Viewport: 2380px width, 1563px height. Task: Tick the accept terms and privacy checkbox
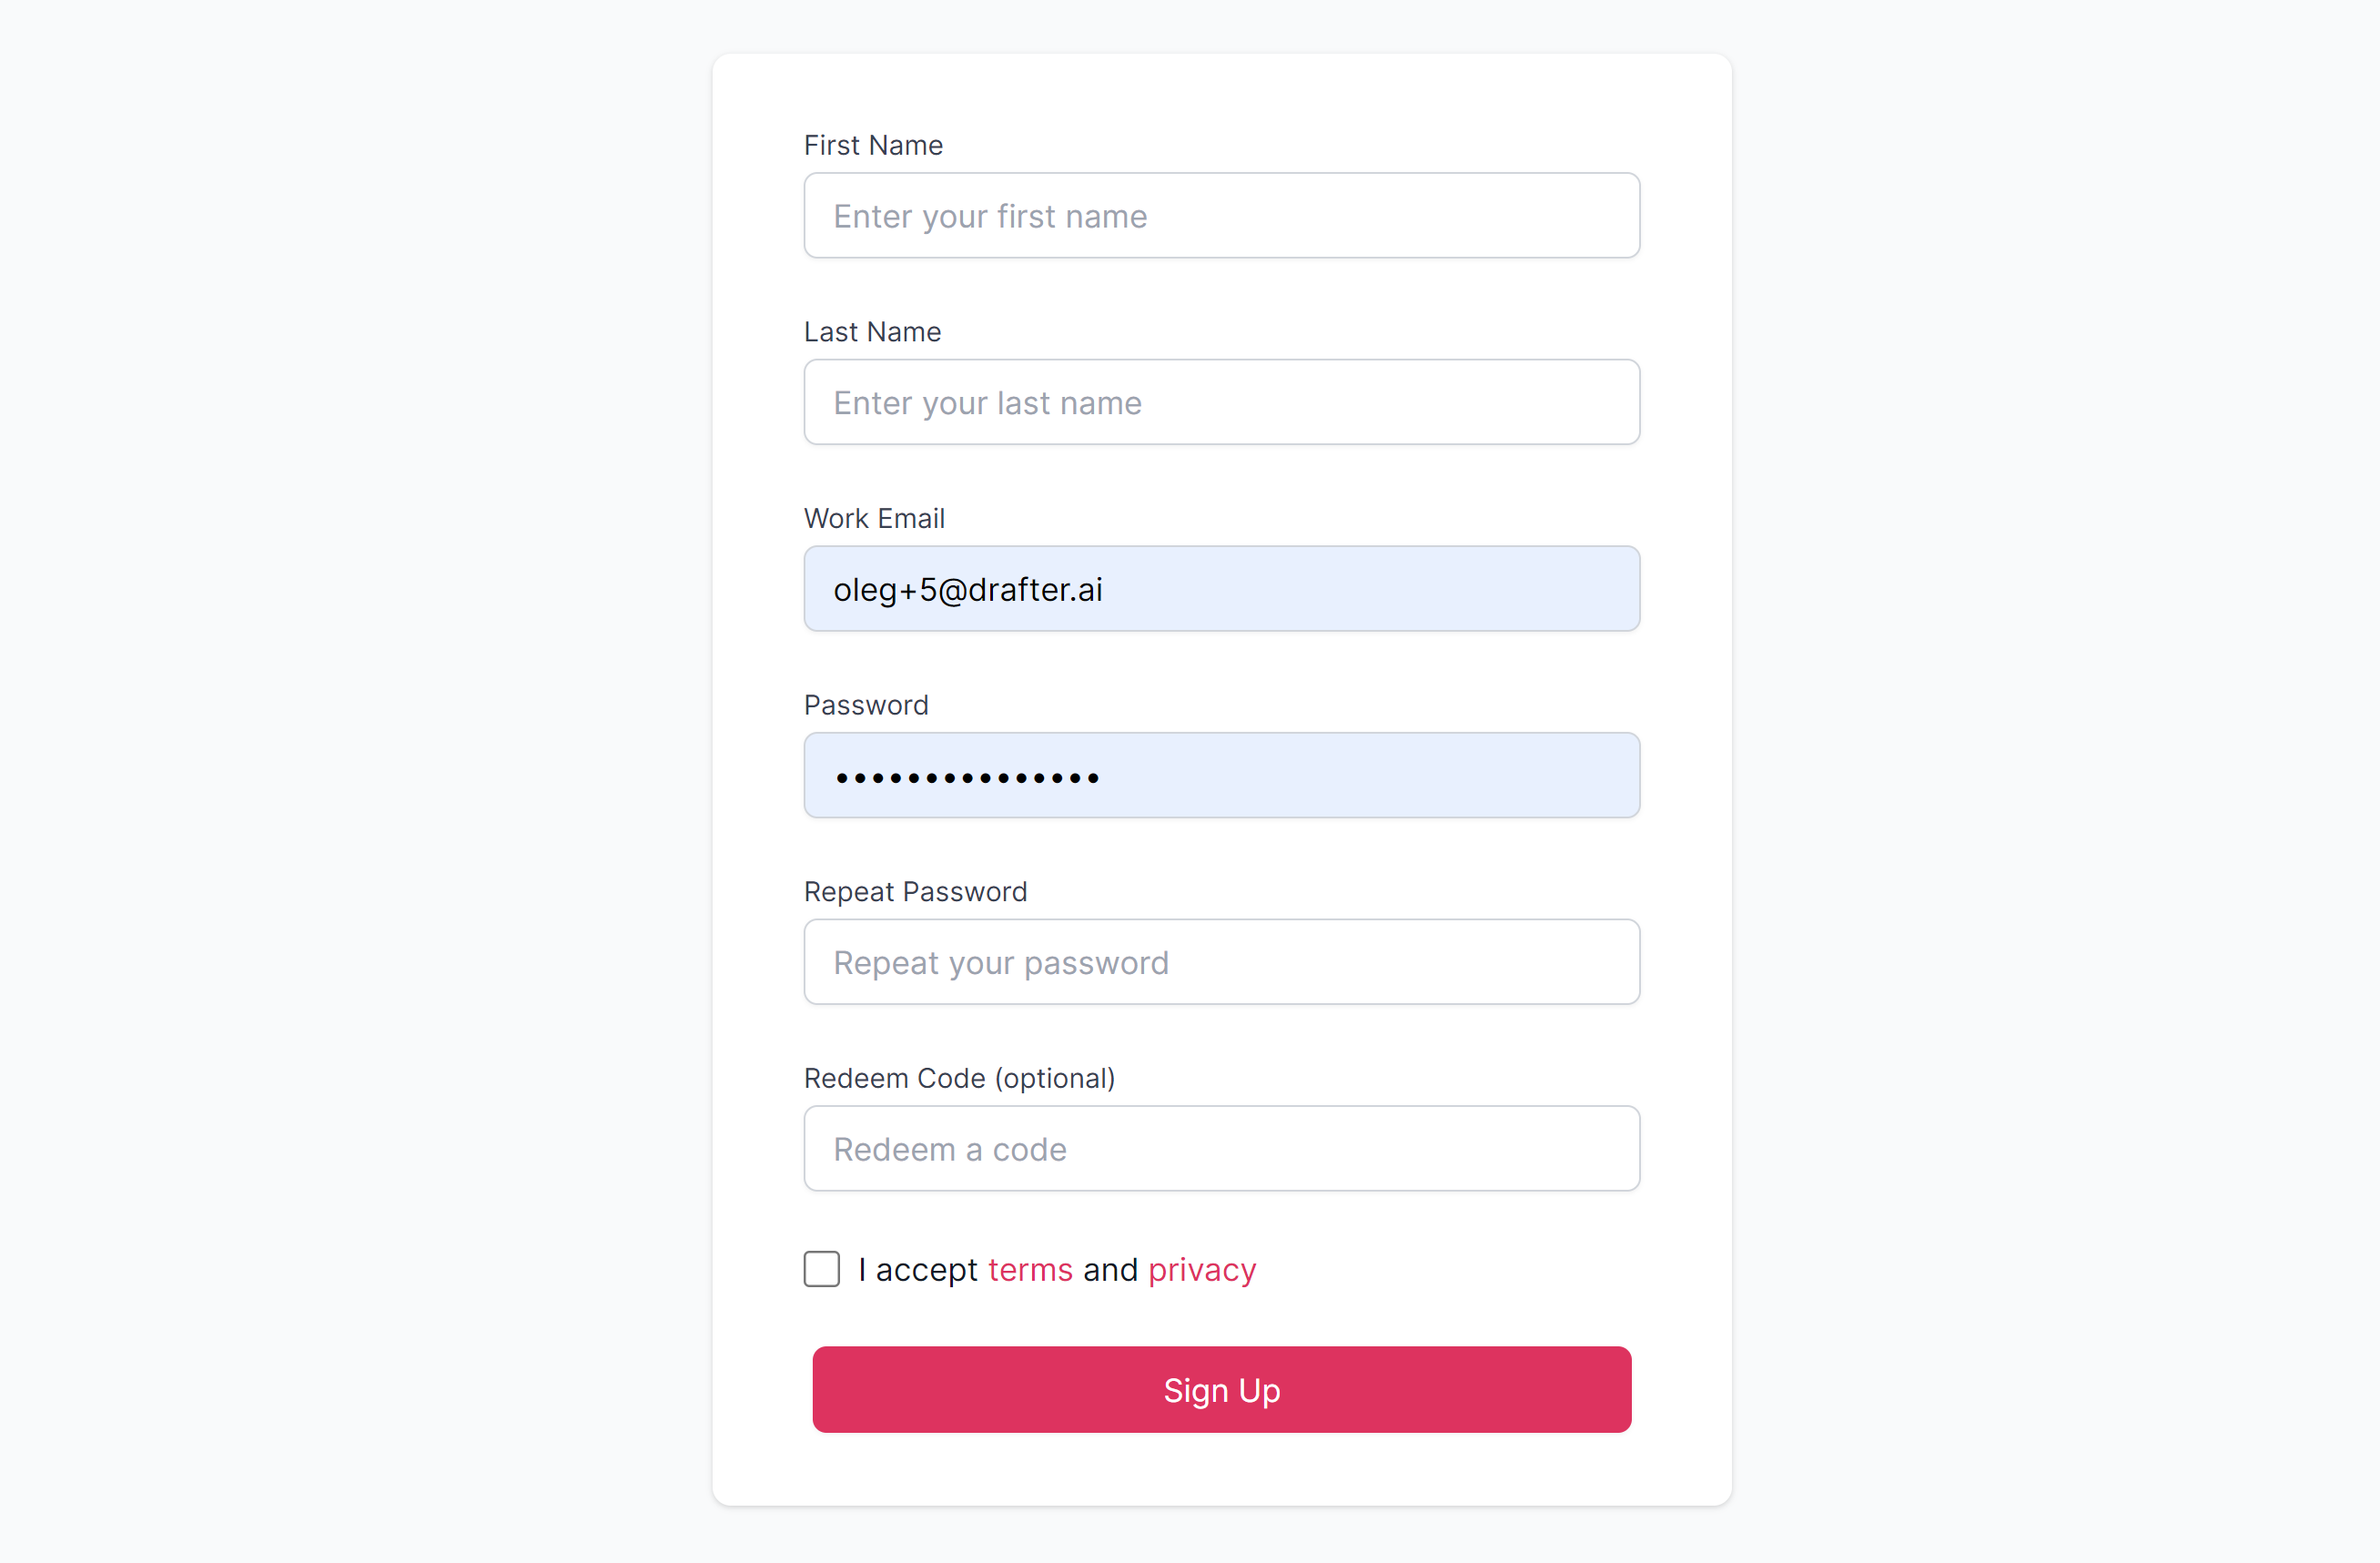click(x=821, y=1269)
